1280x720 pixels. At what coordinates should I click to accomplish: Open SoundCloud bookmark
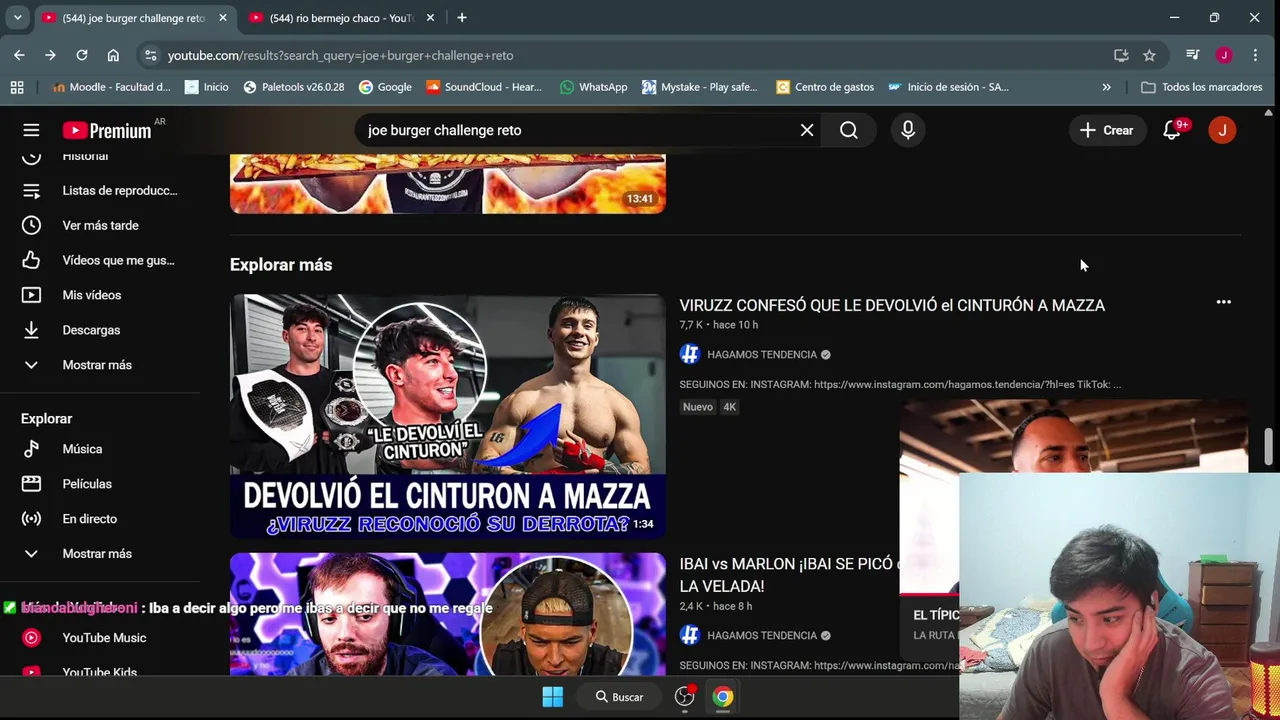click(484, 87)
